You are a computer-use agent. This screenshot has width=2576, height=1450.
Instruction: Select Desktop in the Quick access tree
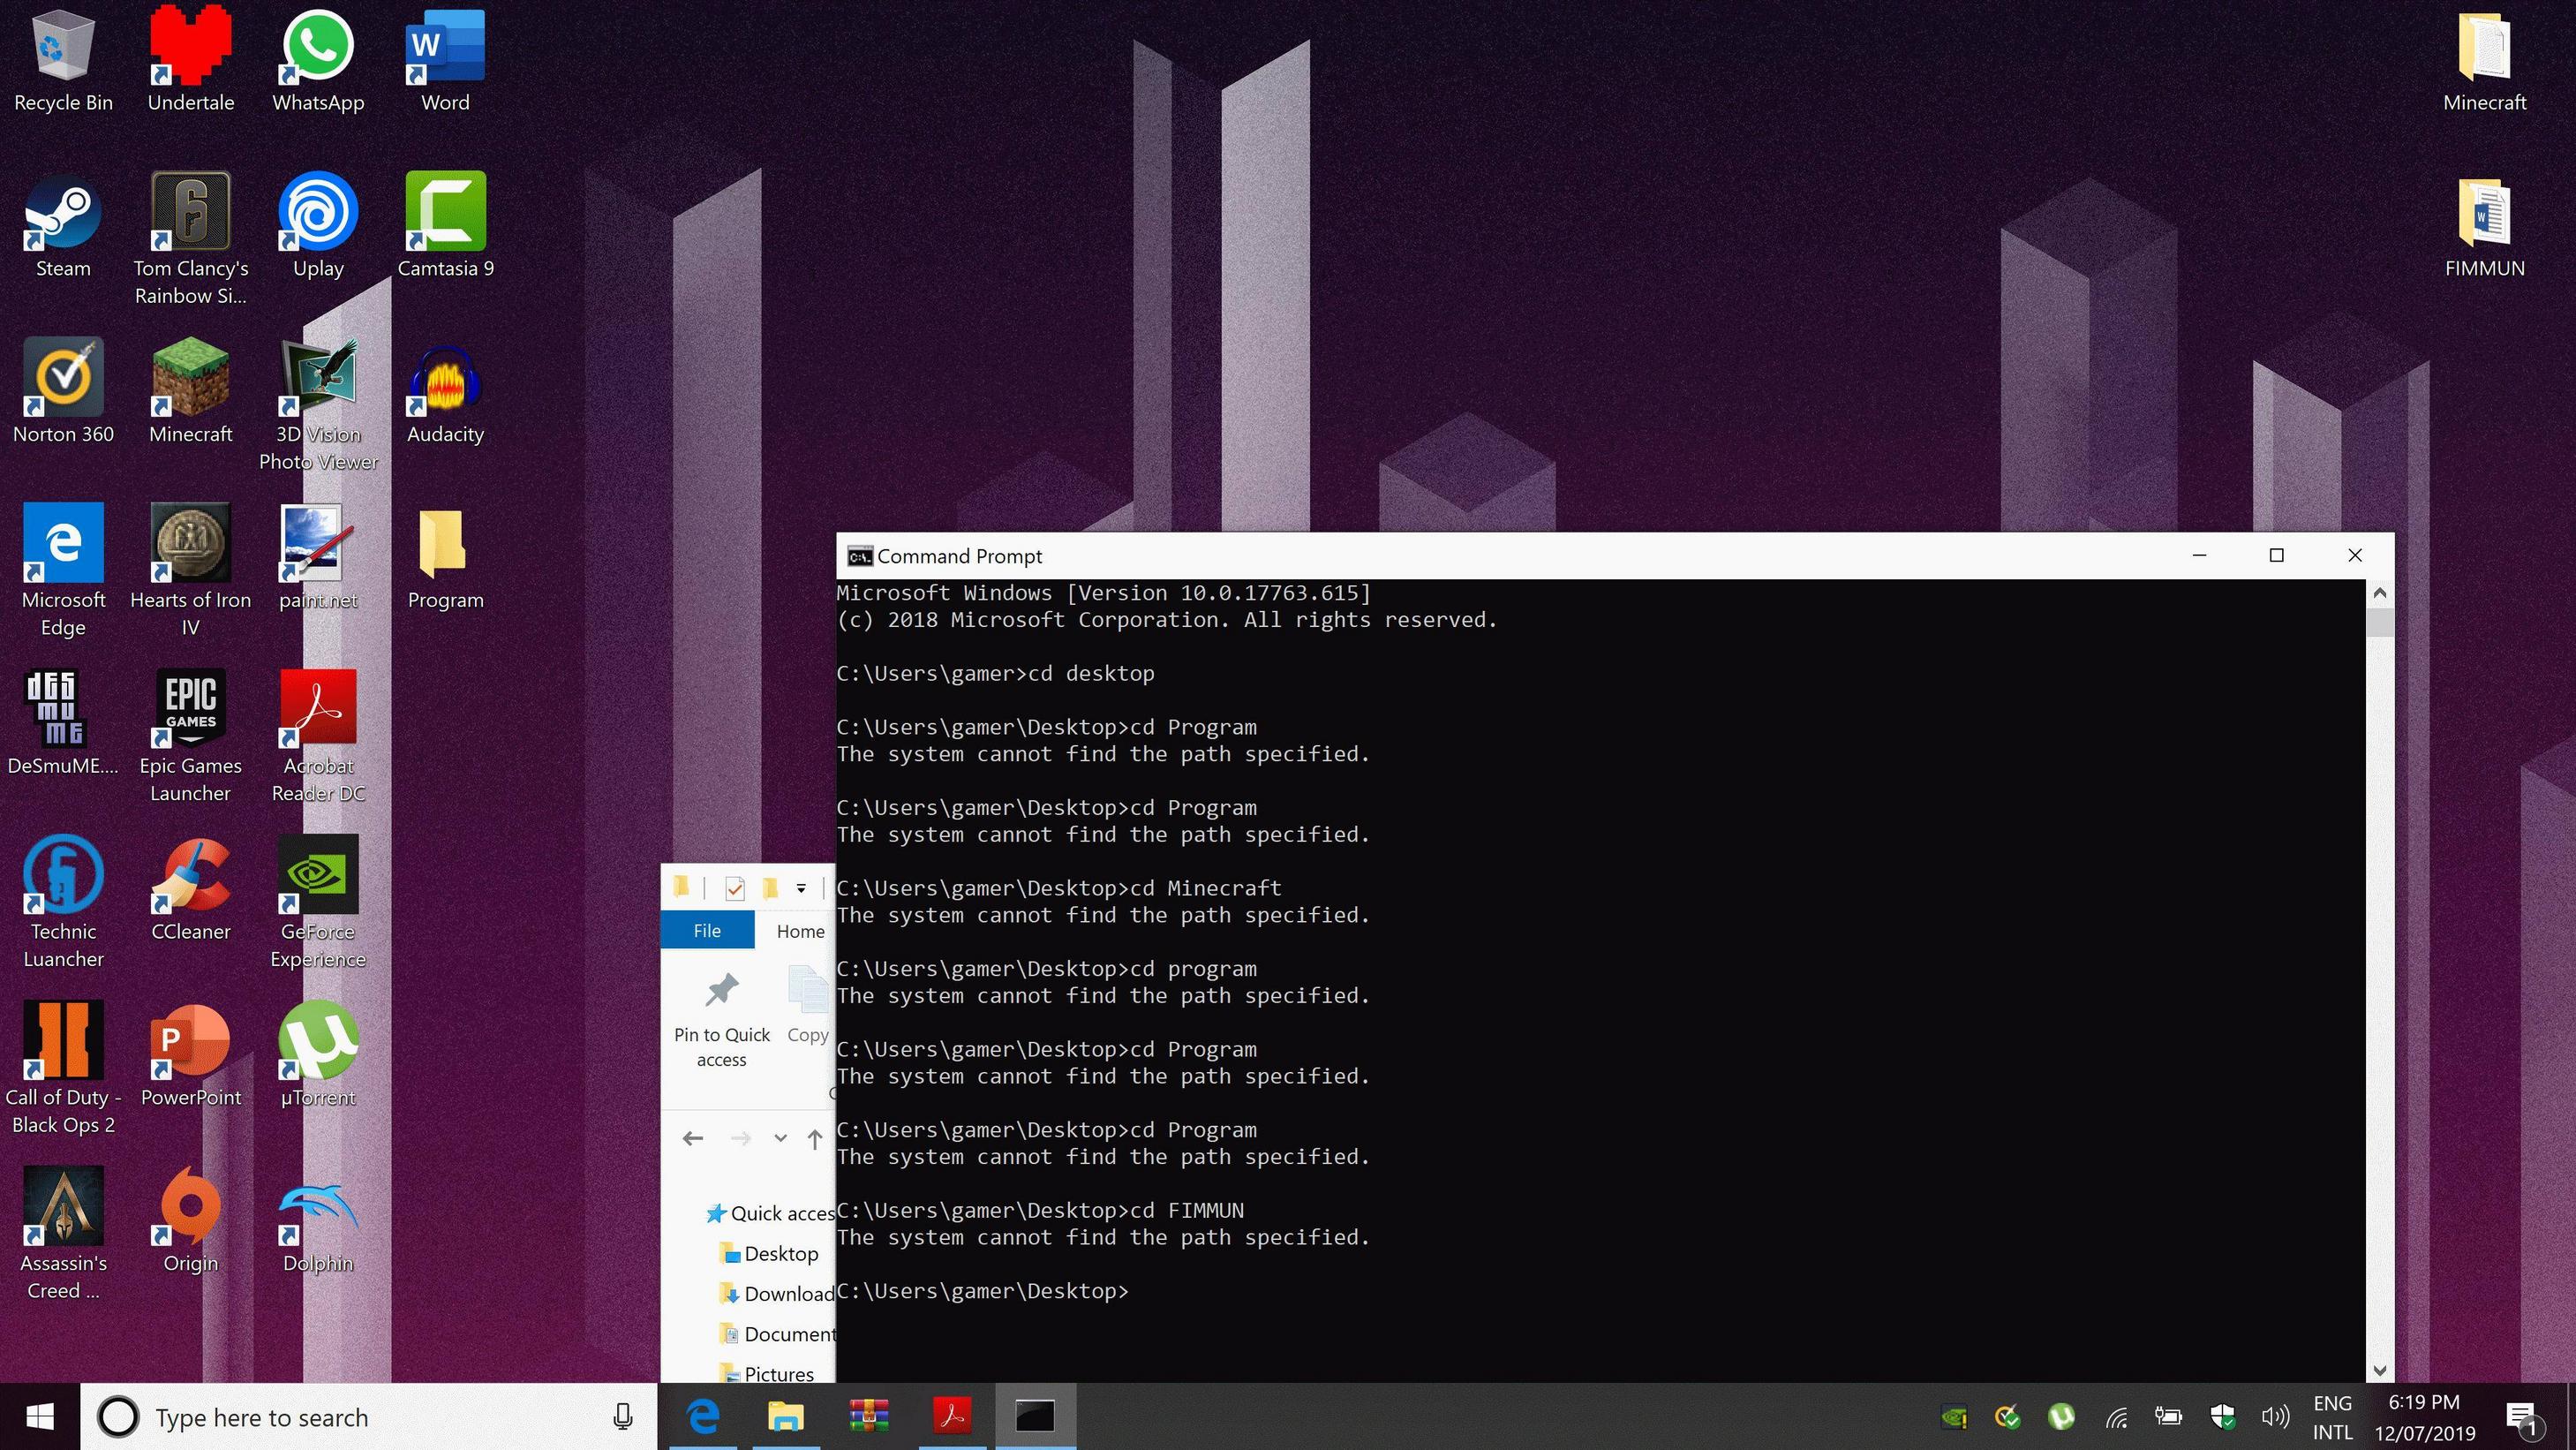[x=780, y=1254]
